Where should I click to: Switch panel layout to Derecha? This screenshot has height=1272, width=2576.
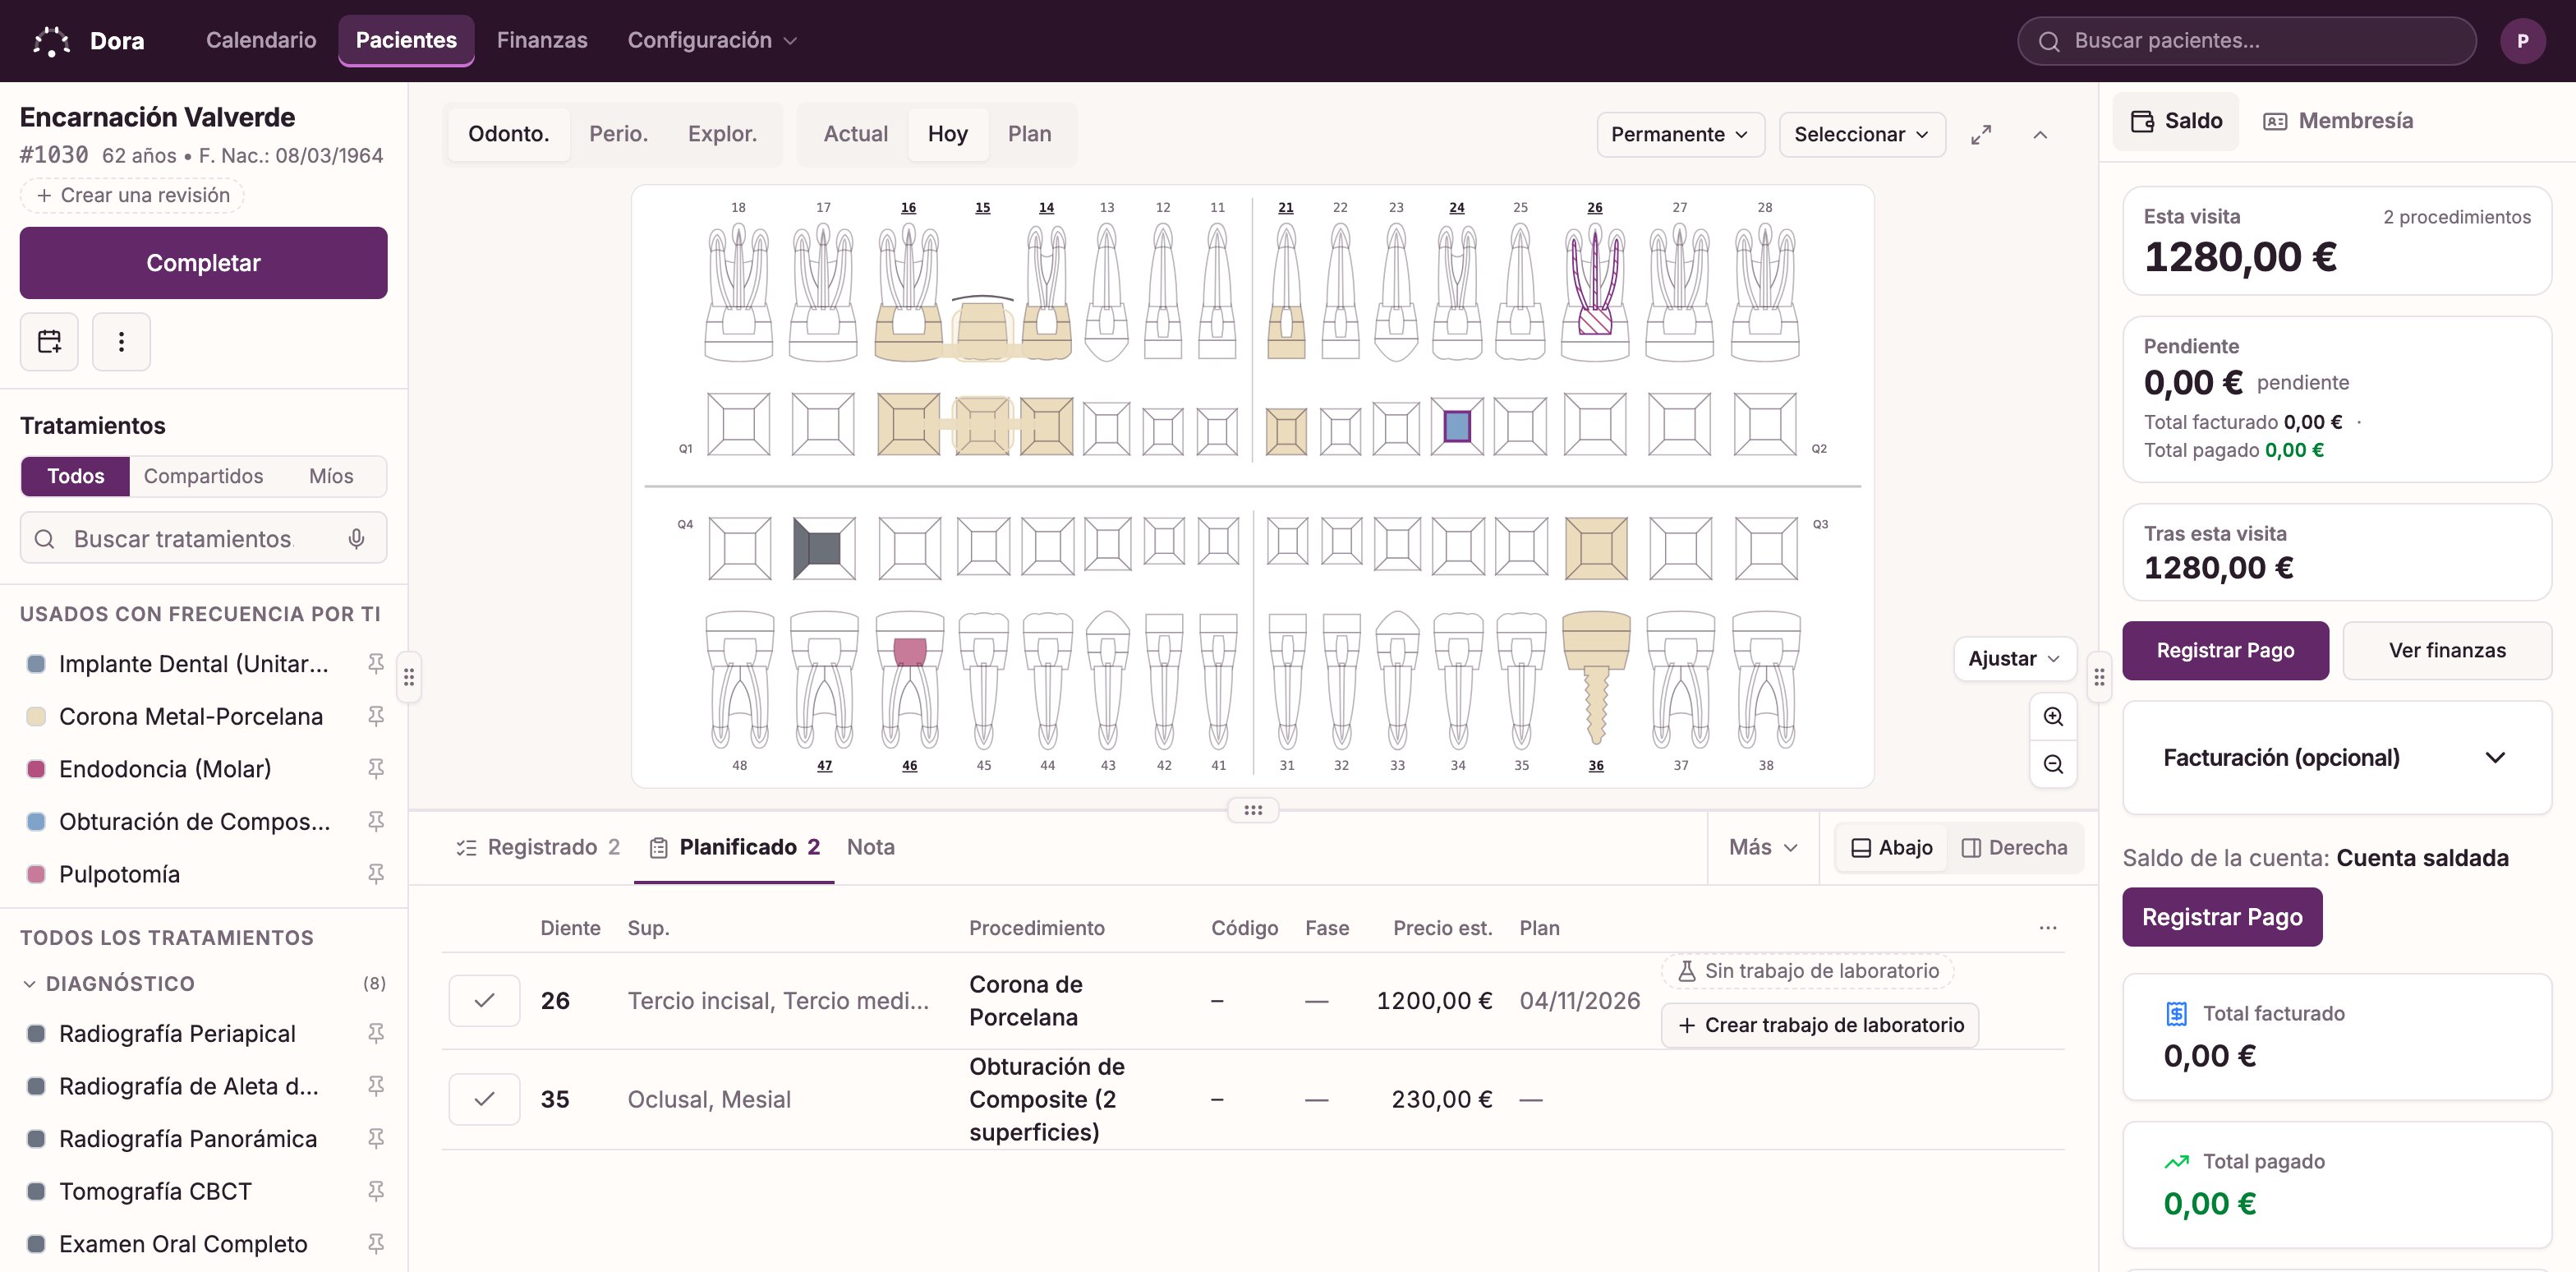pos(2015,847)
